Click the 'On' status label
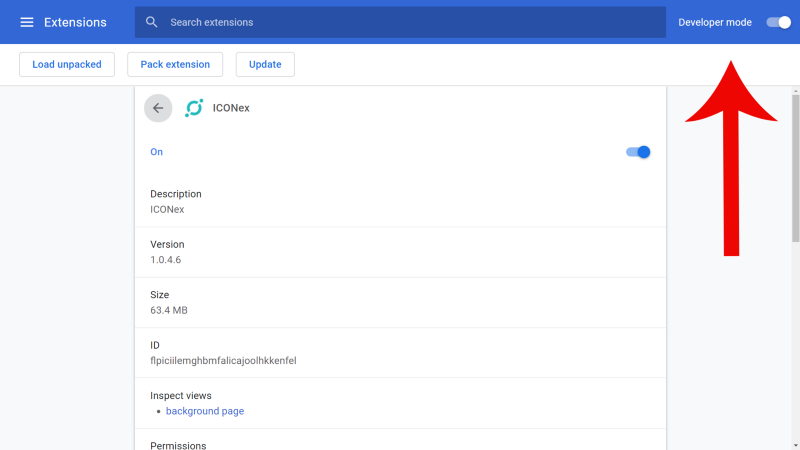Image resolution: width=800 pixels, height=450 pixels. click(156, 152)
